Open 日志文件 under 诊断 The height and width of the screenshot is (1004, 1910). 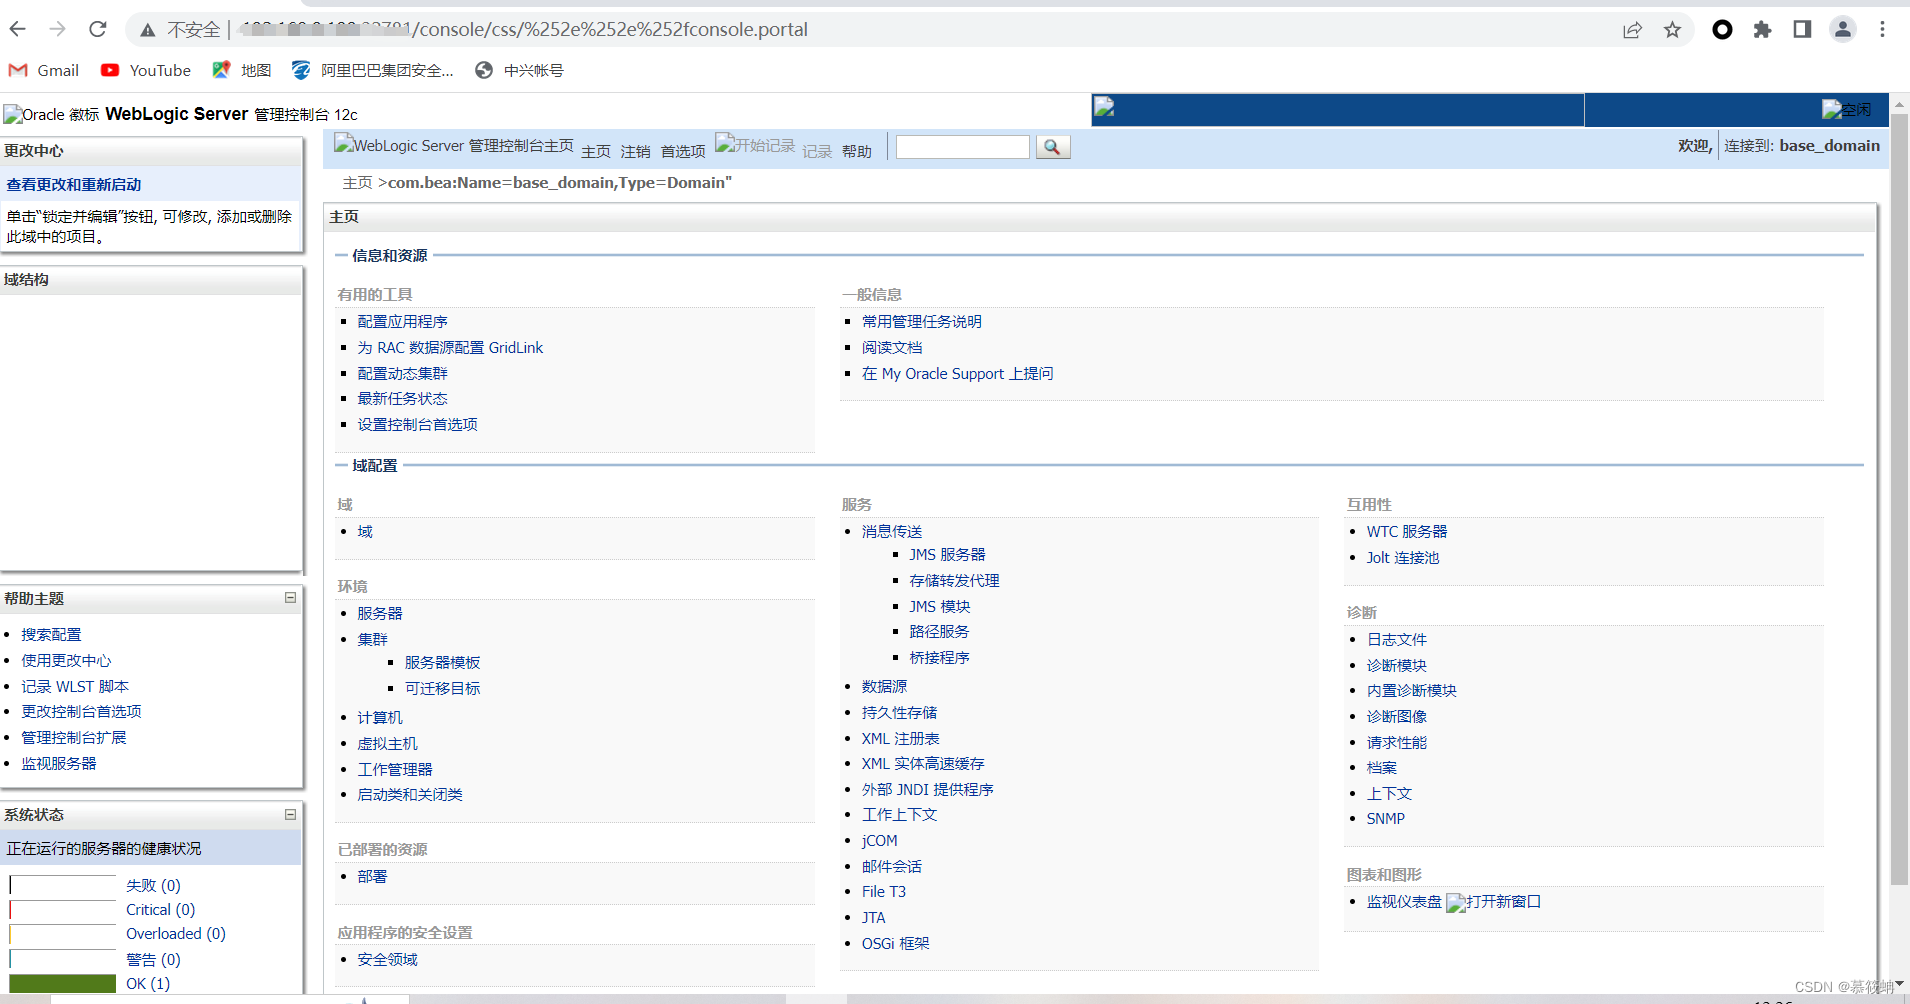pos(1397,639)
